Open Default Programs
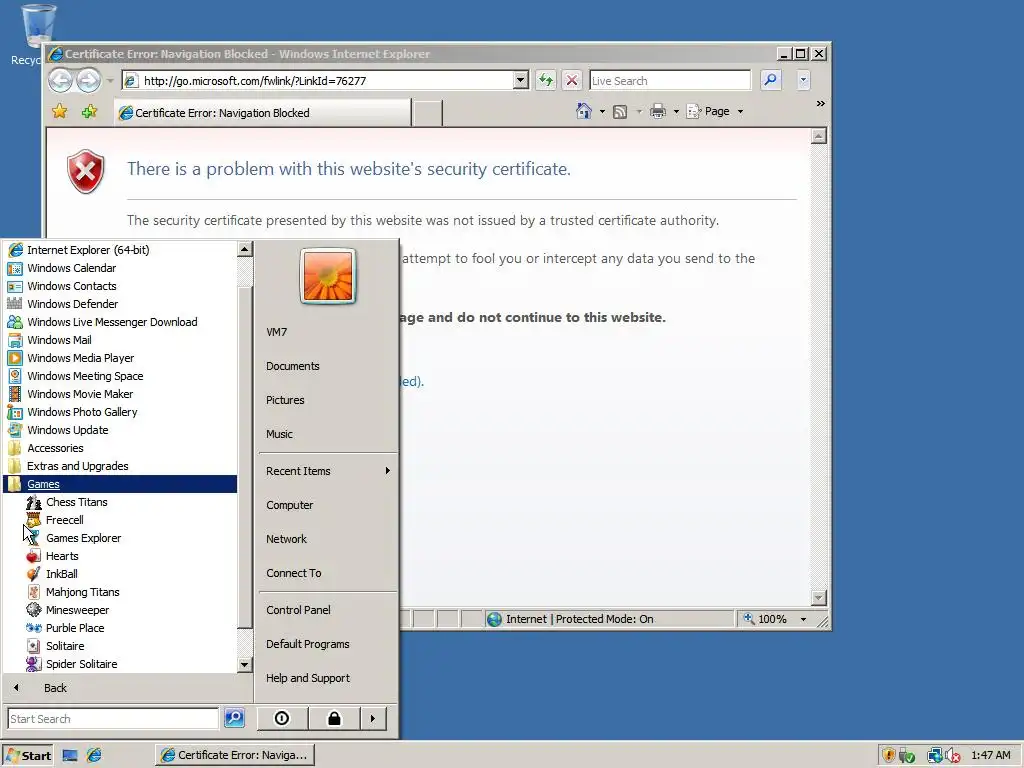 click(x=308, y=644)
